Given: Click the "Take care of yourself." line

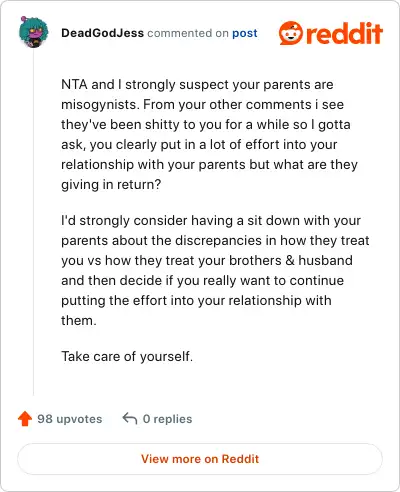Looking at the screenshot, I should (127, 356).
